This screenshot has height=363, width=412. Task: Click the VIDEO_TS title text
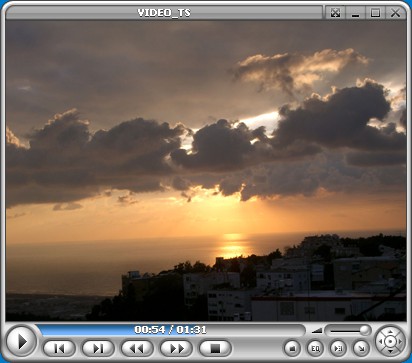click(x=164, y=13)
